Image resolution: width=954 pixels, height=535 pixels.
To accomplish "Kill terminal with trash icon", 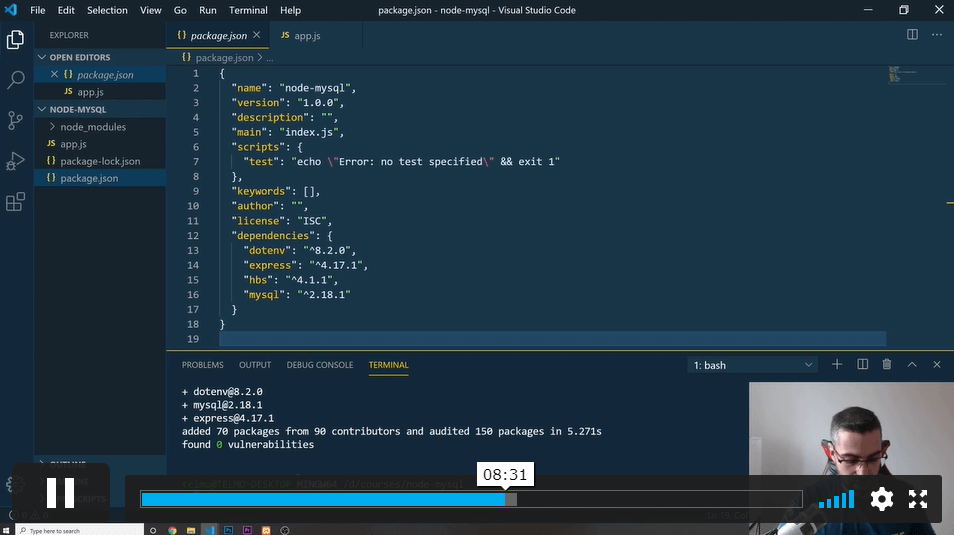I will (x=886, y=365).
